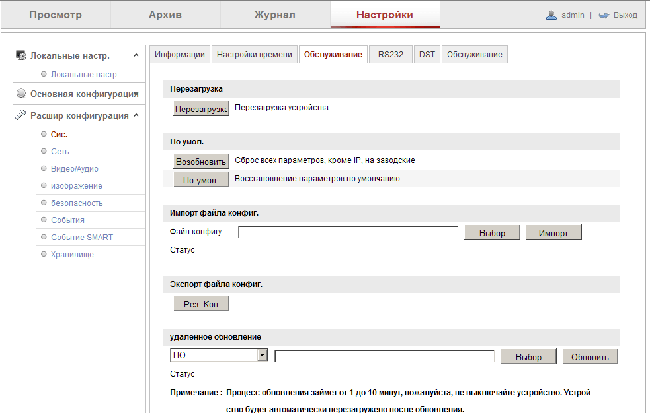Open the Настройки времени sub-tab
Viewport: 650px width, 413px height.
[255, 54]
